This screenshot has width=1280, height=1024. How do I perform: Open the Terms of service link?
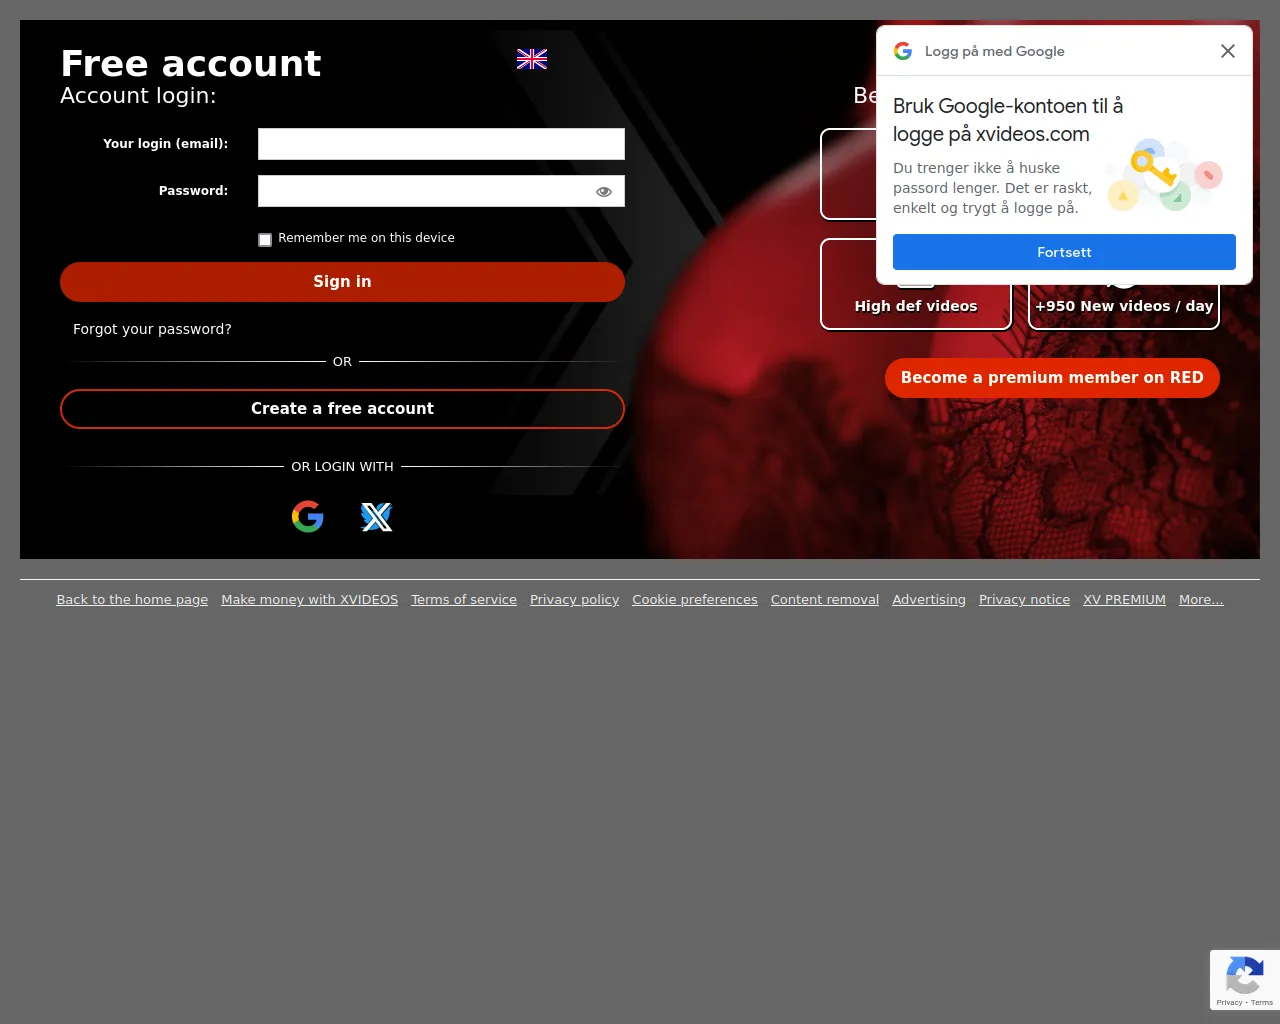(464, 600)
